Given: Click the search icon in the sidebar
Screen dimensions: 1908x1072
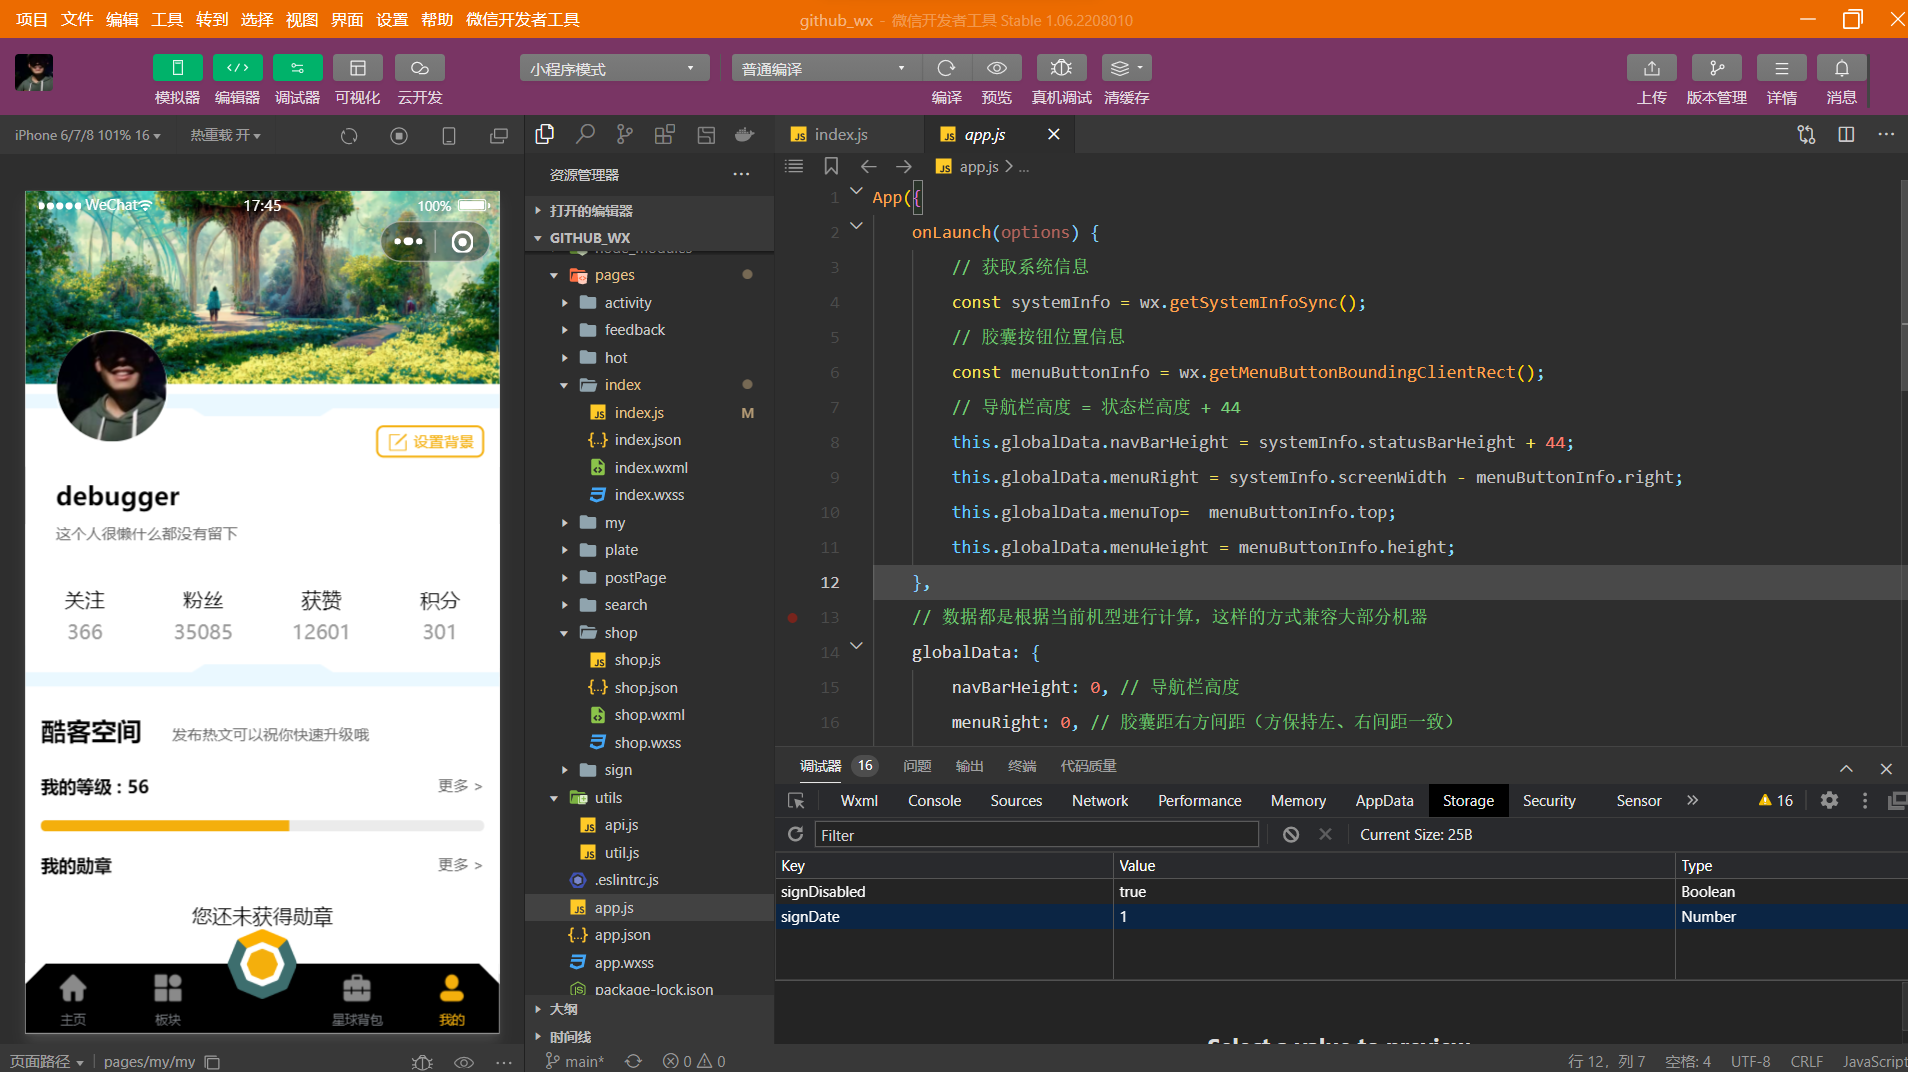Looking at the screenshot, I should 585,135.
